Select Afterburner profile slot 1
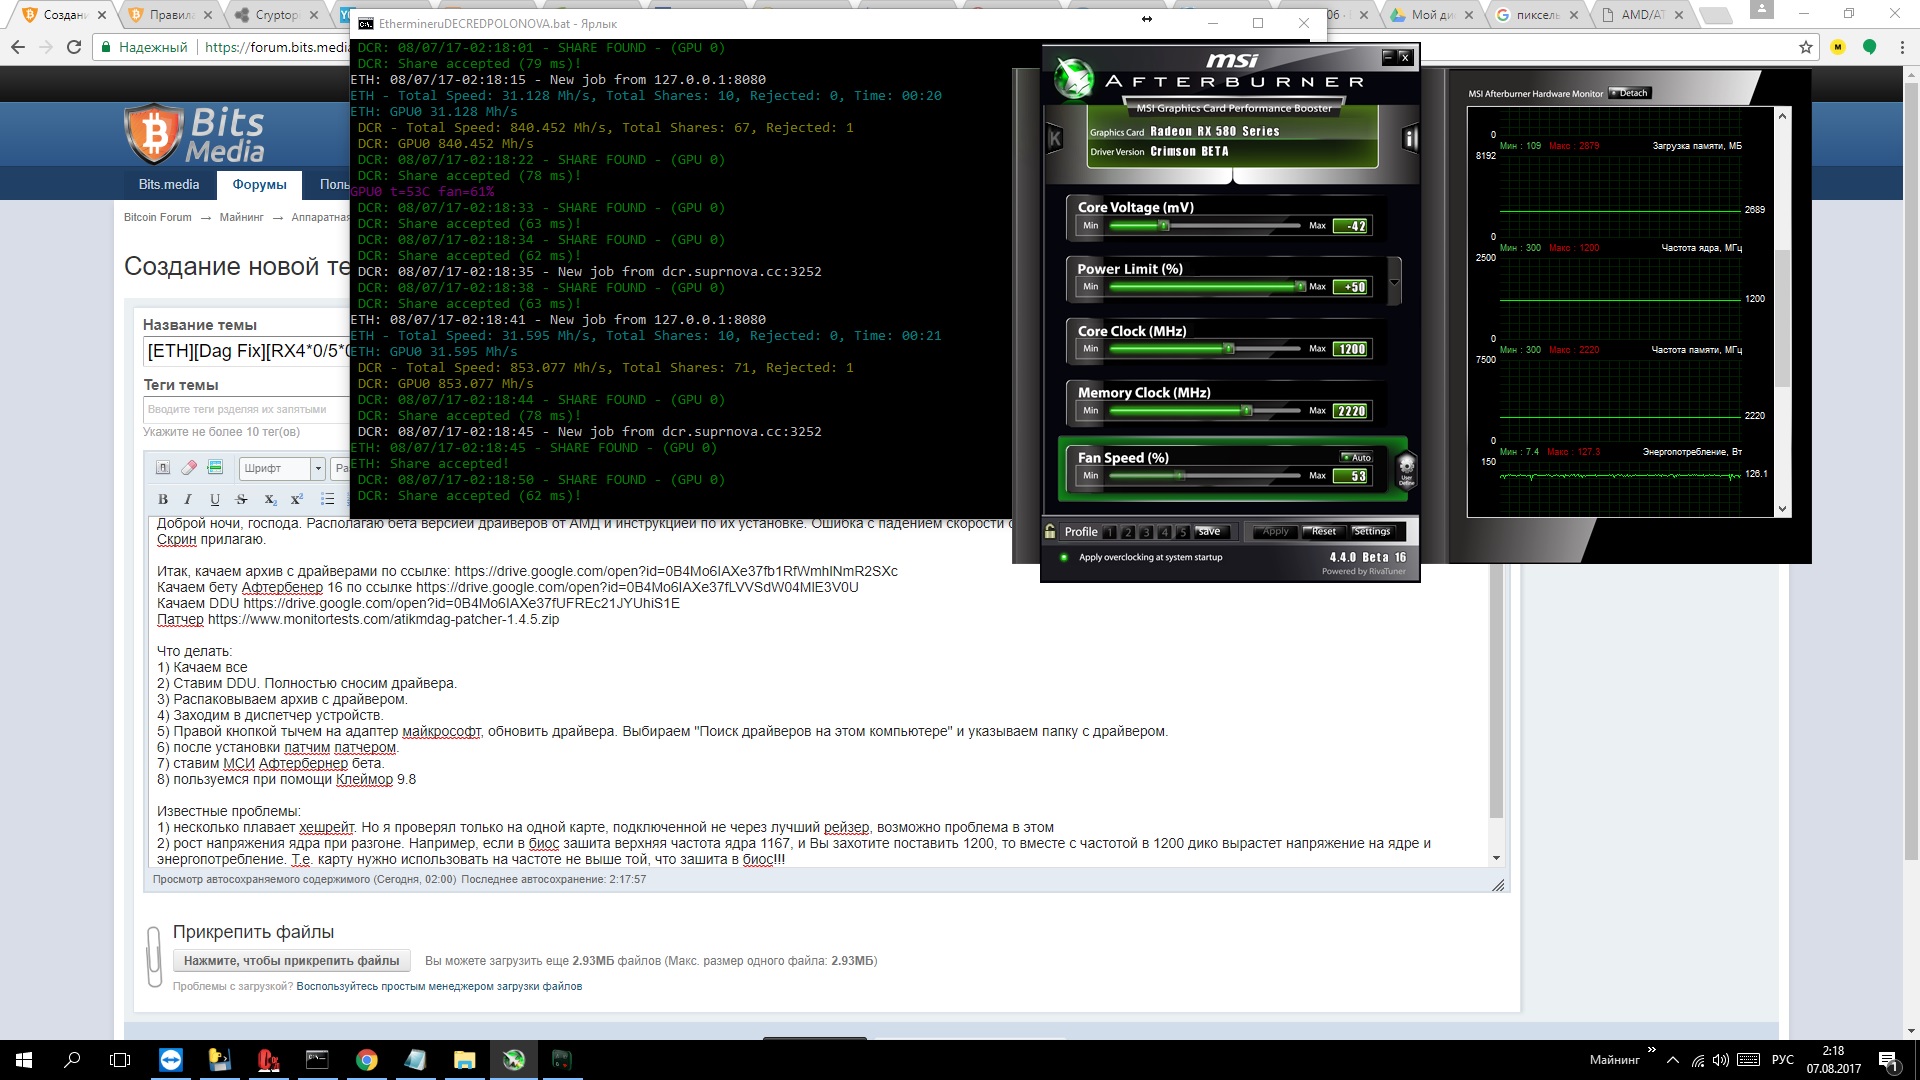The height and width of the screenshot is (1080, 1920). 1109,532
